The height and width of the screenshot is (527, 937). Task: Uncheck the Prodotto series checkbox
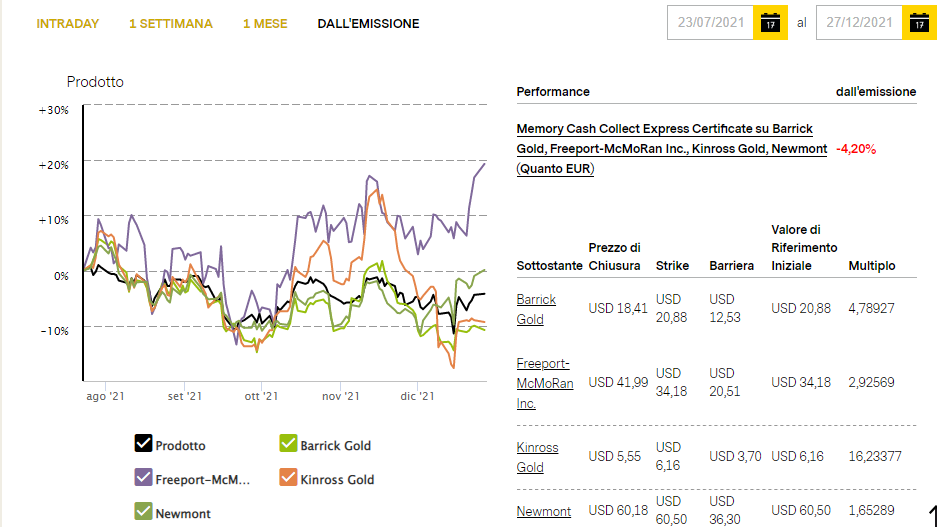[x=143, y=443]
